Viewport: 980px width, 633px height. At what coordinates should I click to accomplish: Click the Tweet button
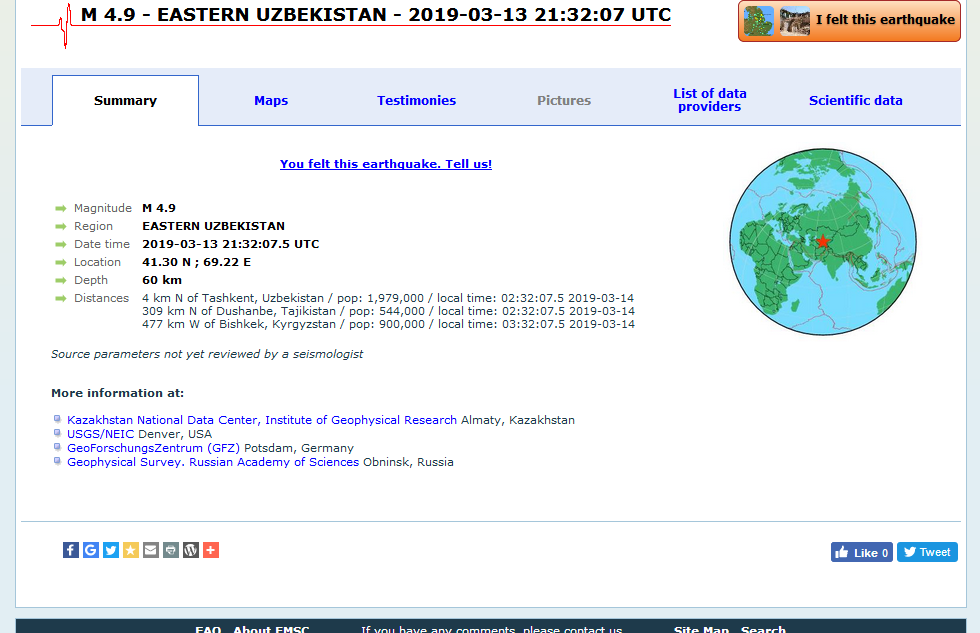(927, 552)
